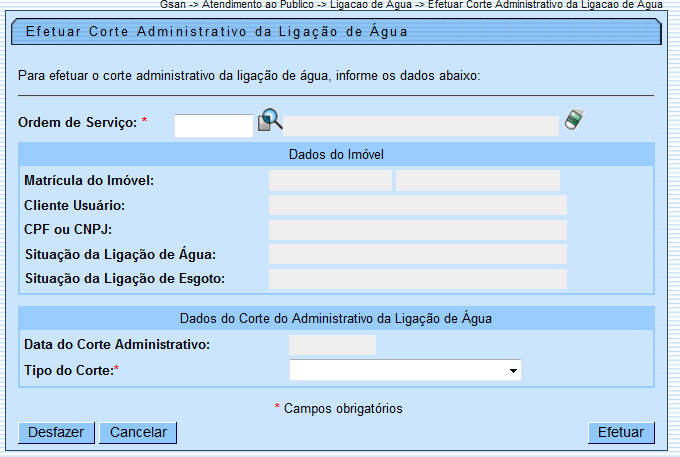
Task: Click the Situação da Ligação de Esgoto field
Action: tap(417, 279)
